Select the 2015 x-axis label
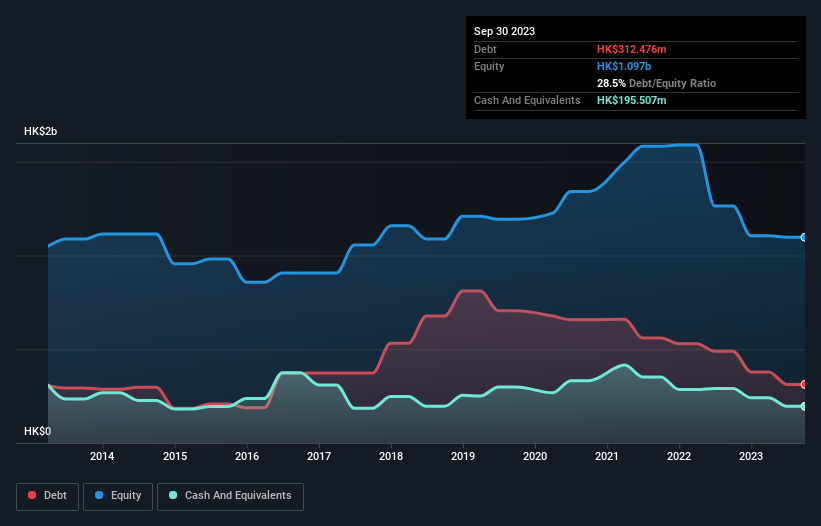The width and height of the screenshot is (821, 526). pos(175,456)
